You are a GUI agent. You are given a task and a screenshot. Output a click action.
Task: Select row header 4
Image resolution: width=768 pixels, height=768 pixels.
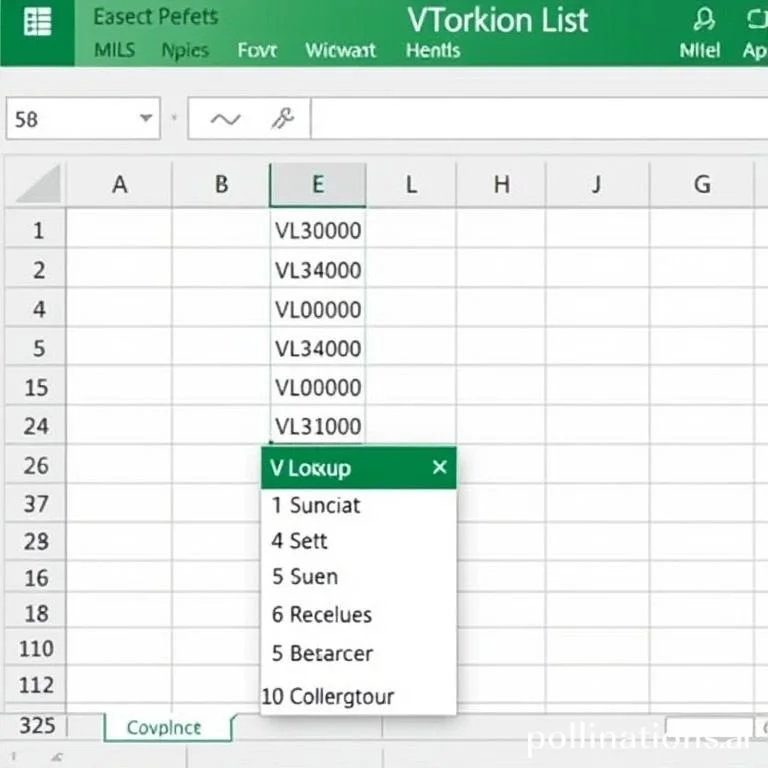coord(35,309)
